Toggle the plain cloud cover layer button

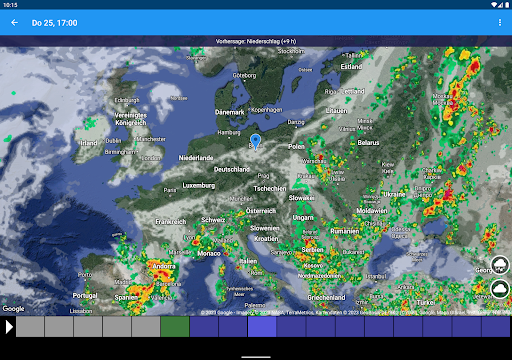coord(500,289)
